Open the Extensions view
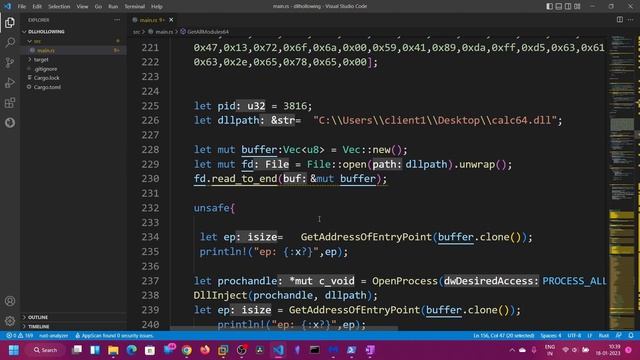The height and width of the screenshot is (360, 640). pyautogui.click(x=10, y=102)
